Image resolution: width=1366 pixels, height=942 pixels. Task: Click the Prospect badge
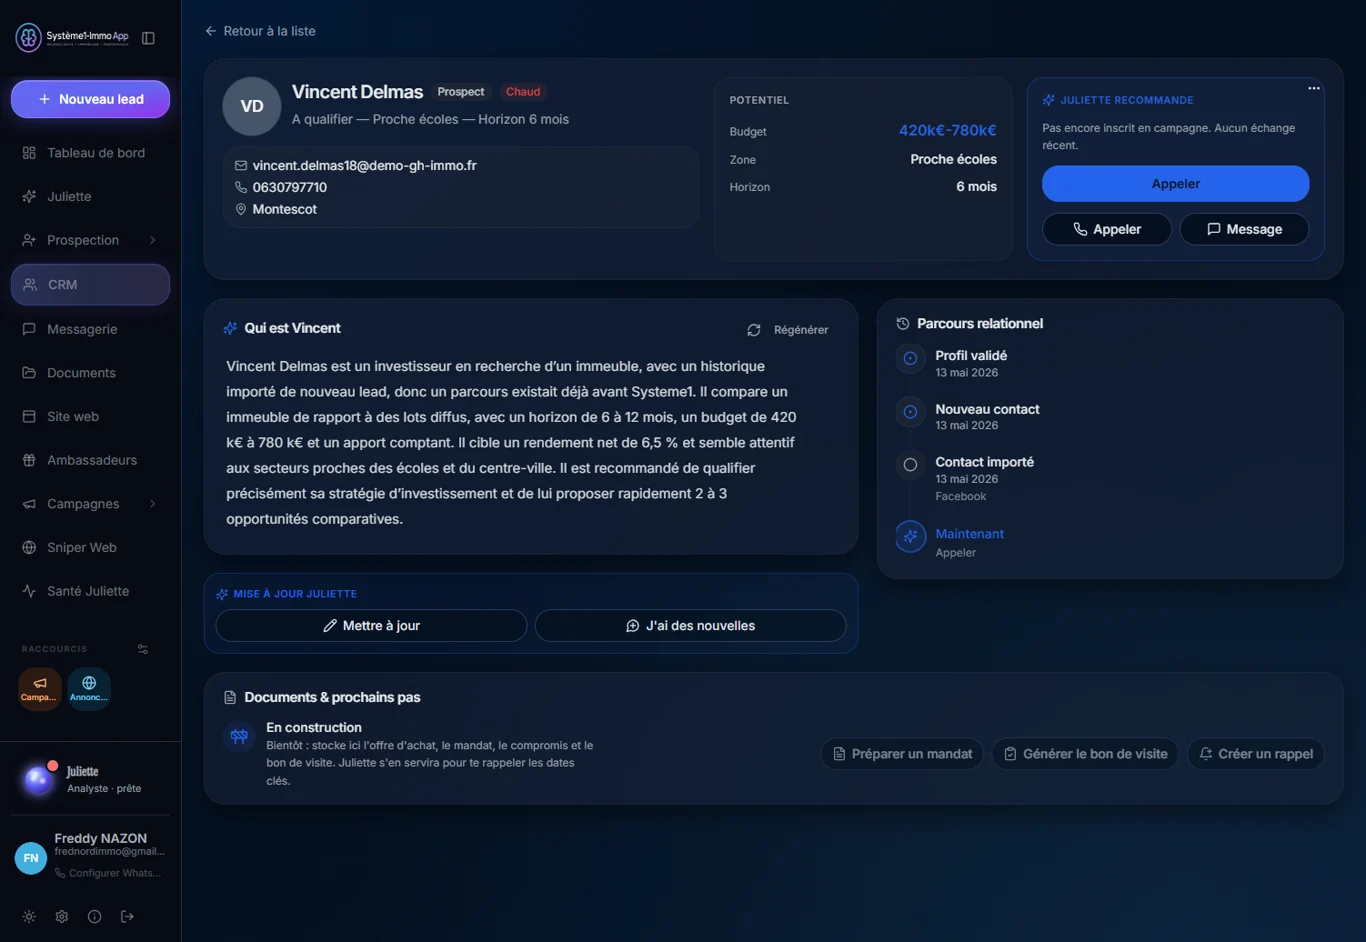pos(461,92)
